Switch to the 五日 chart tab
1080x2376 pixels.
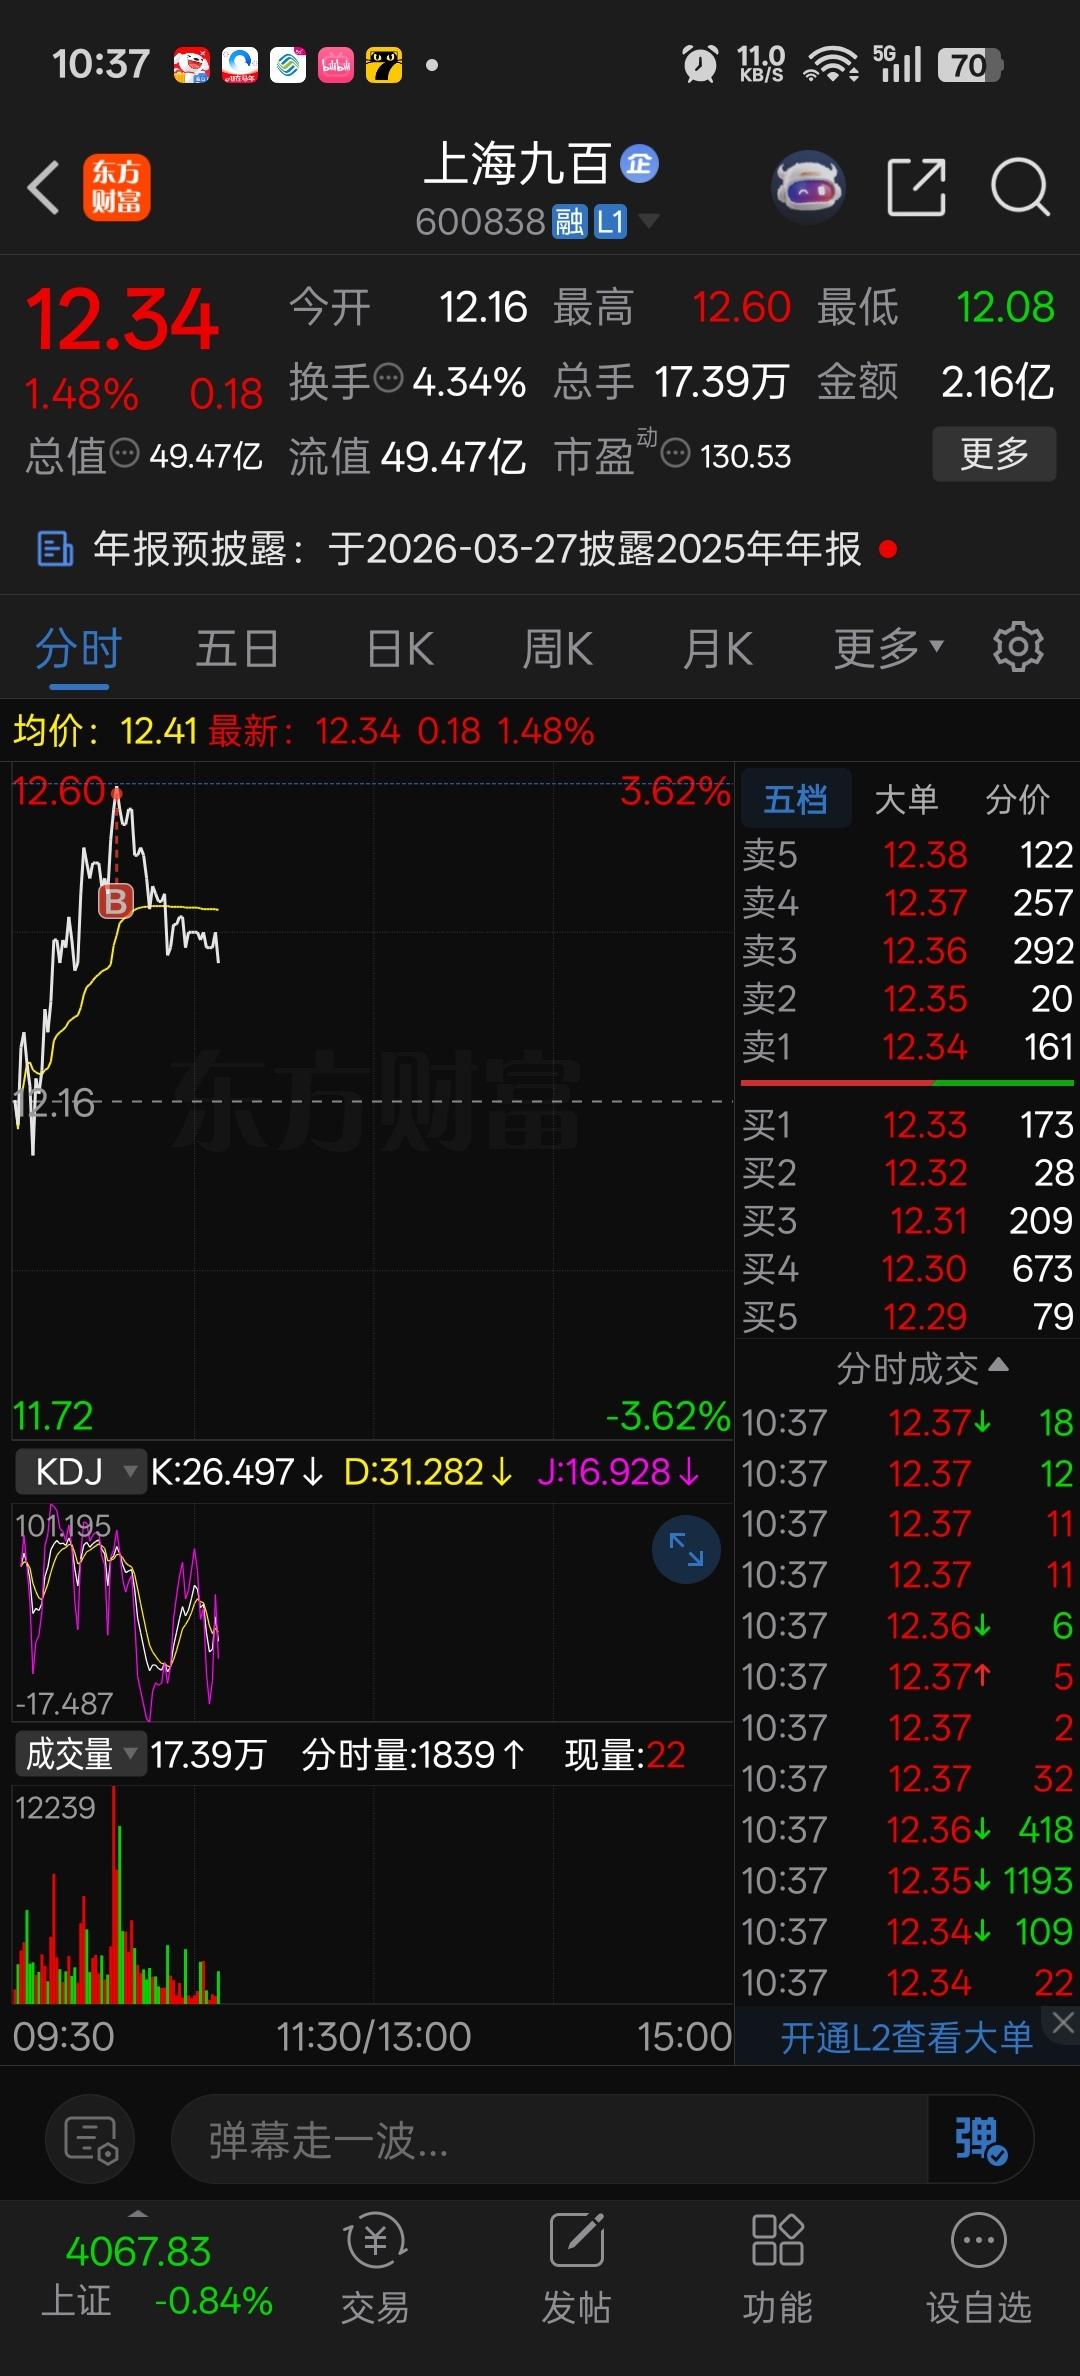[x=237, y=649]
